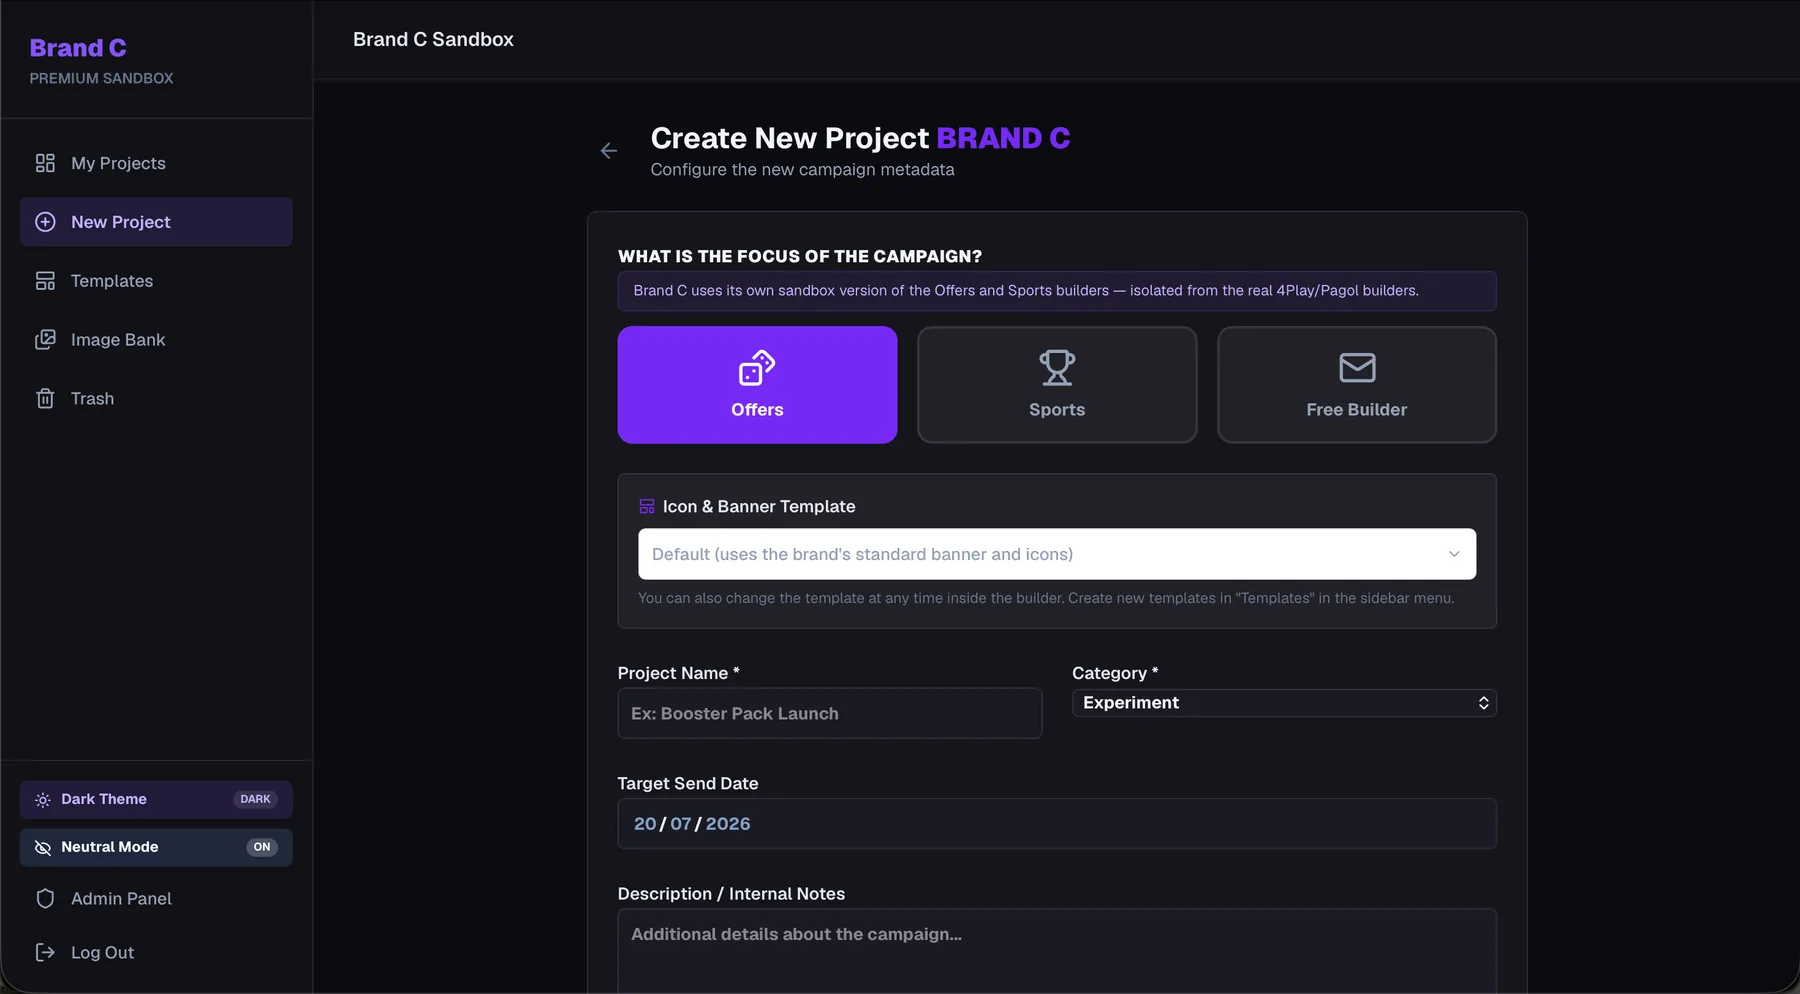Click the dice icon on Offers card
This screenshot has width=1800, height=994.
pyautogui.click(x=757, y=368)
